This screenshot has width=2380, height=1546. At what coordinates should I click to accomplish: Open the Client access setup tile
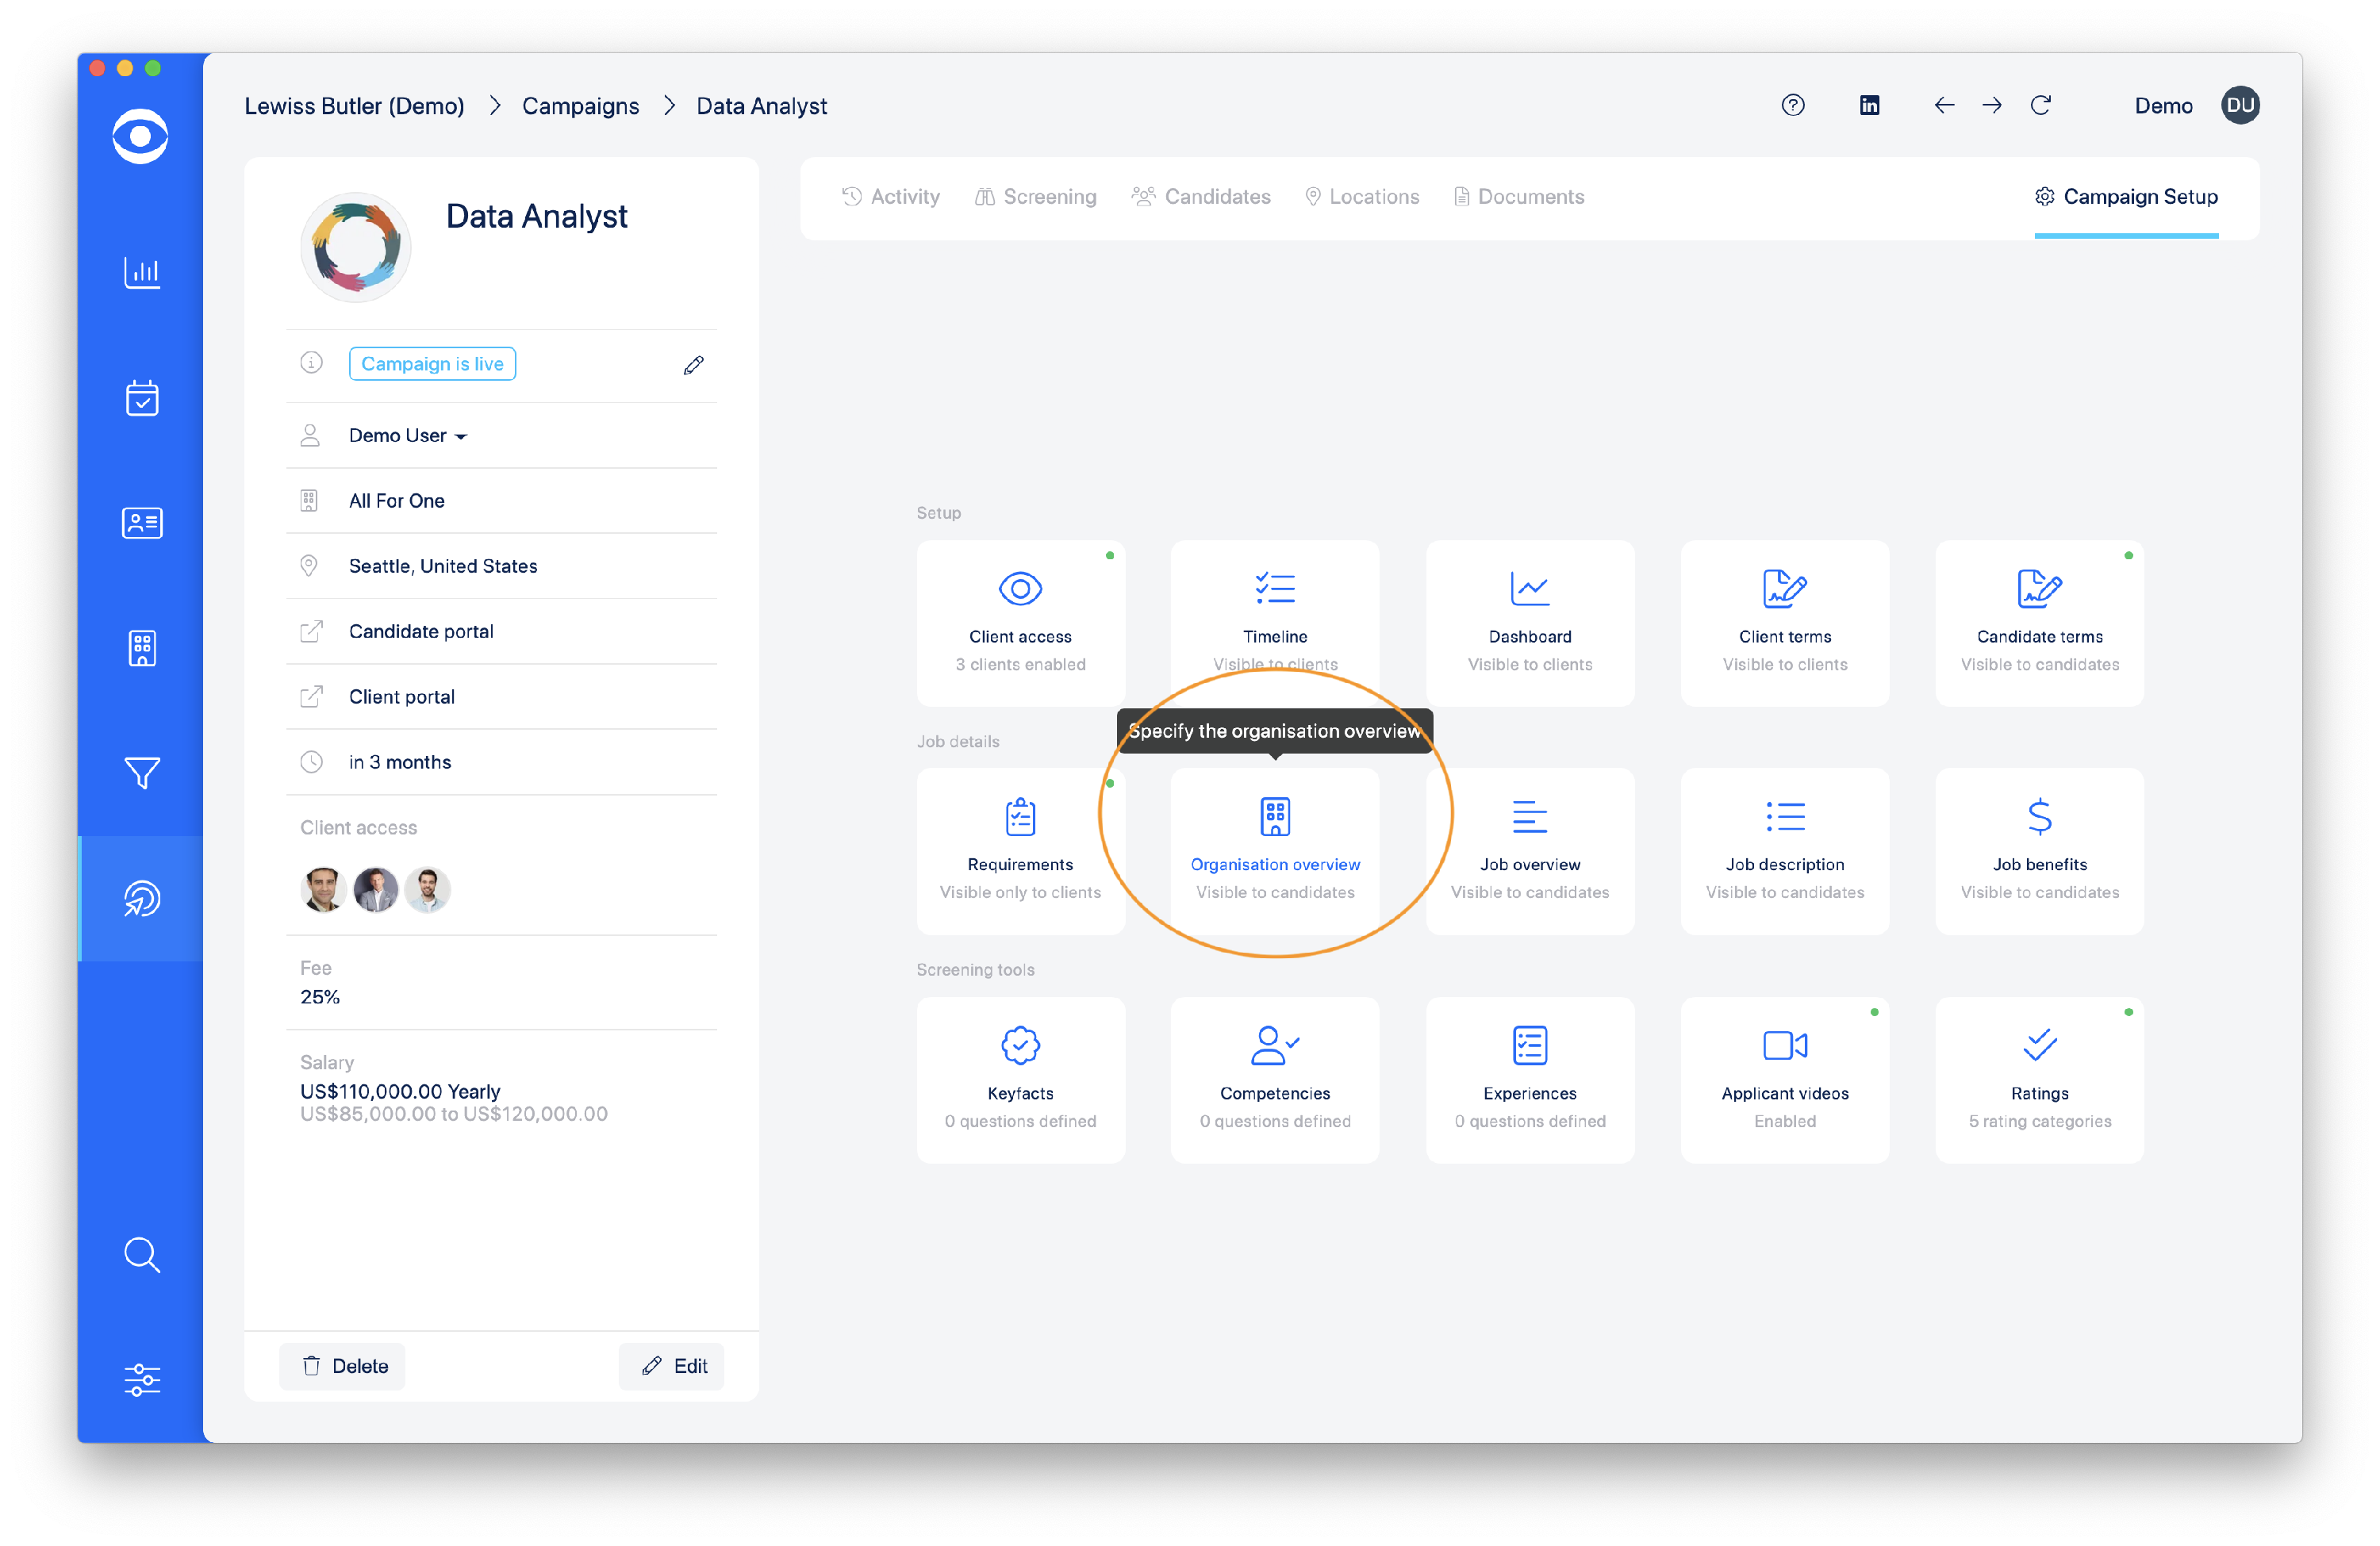pyautogui.click(x=1020, y=623)
